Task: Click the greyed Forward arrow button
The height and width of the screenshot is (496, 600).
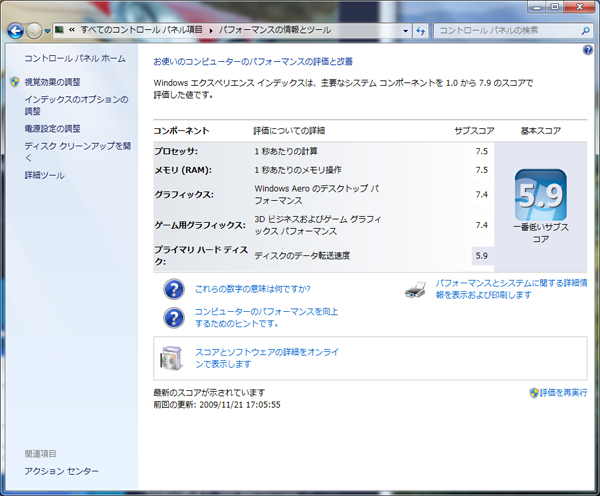Action: click(34, 31)
